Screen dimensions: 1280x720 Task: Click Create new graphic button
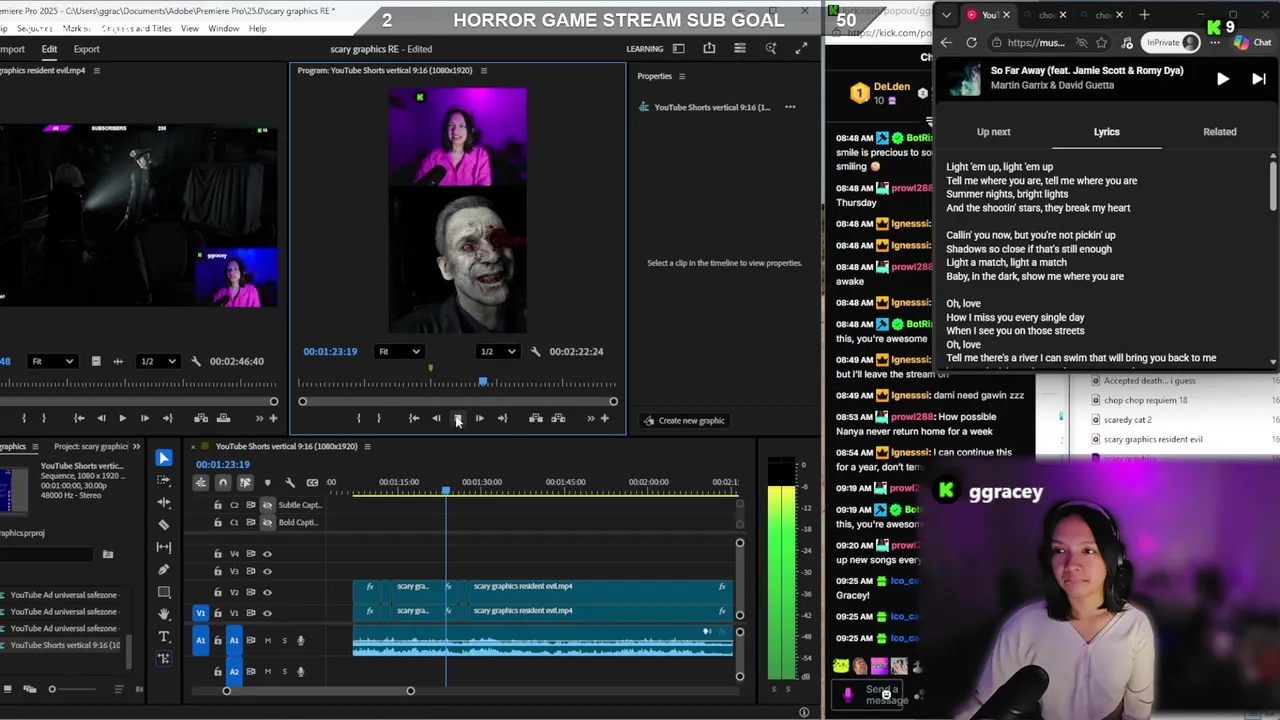click(685, 421)
